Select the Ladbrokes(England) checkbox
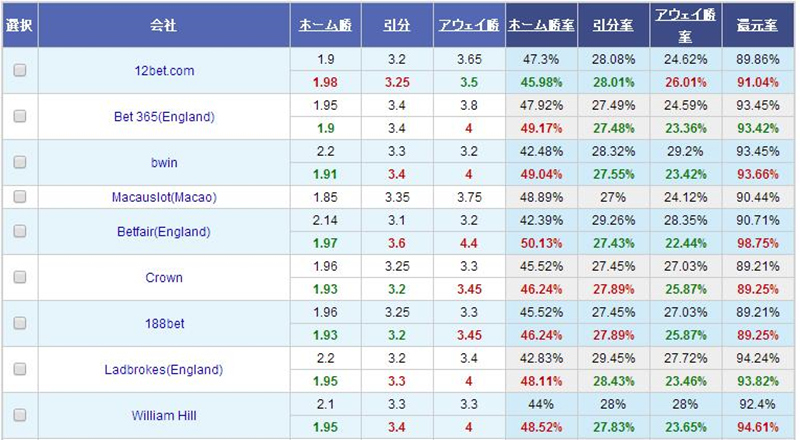 click(20, 369)
